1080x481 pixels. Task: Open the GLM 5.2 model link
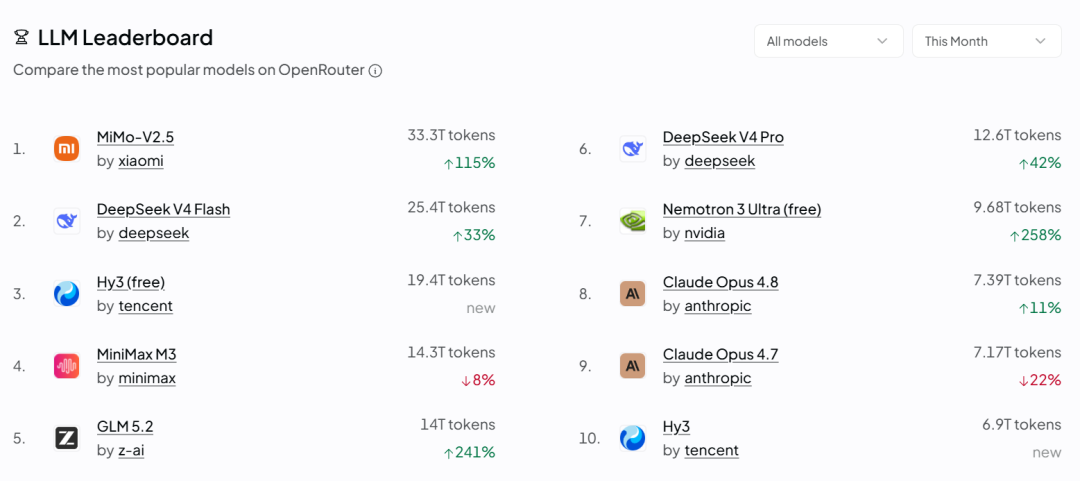pos(125,427)
